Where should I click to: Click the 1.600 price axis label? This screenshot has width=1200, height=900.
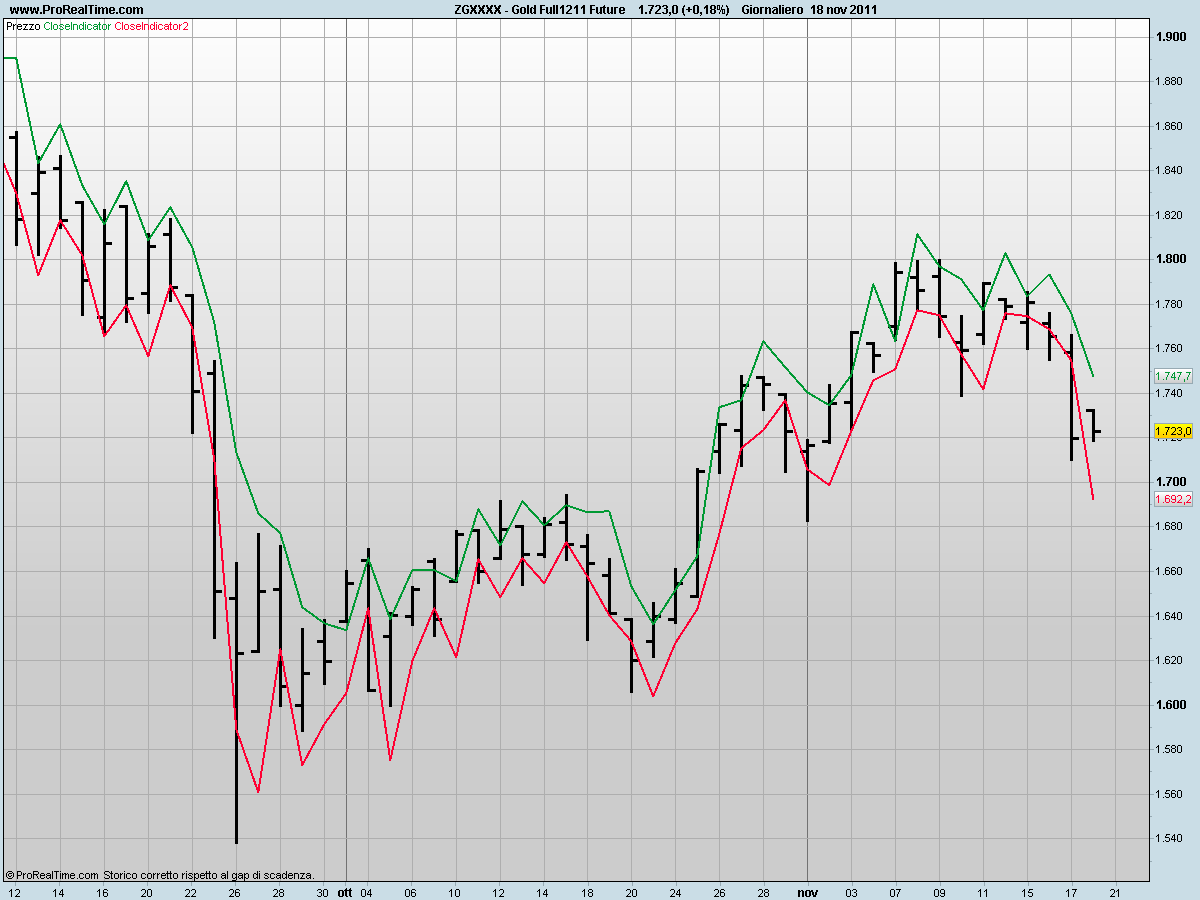click(1171, 705)
